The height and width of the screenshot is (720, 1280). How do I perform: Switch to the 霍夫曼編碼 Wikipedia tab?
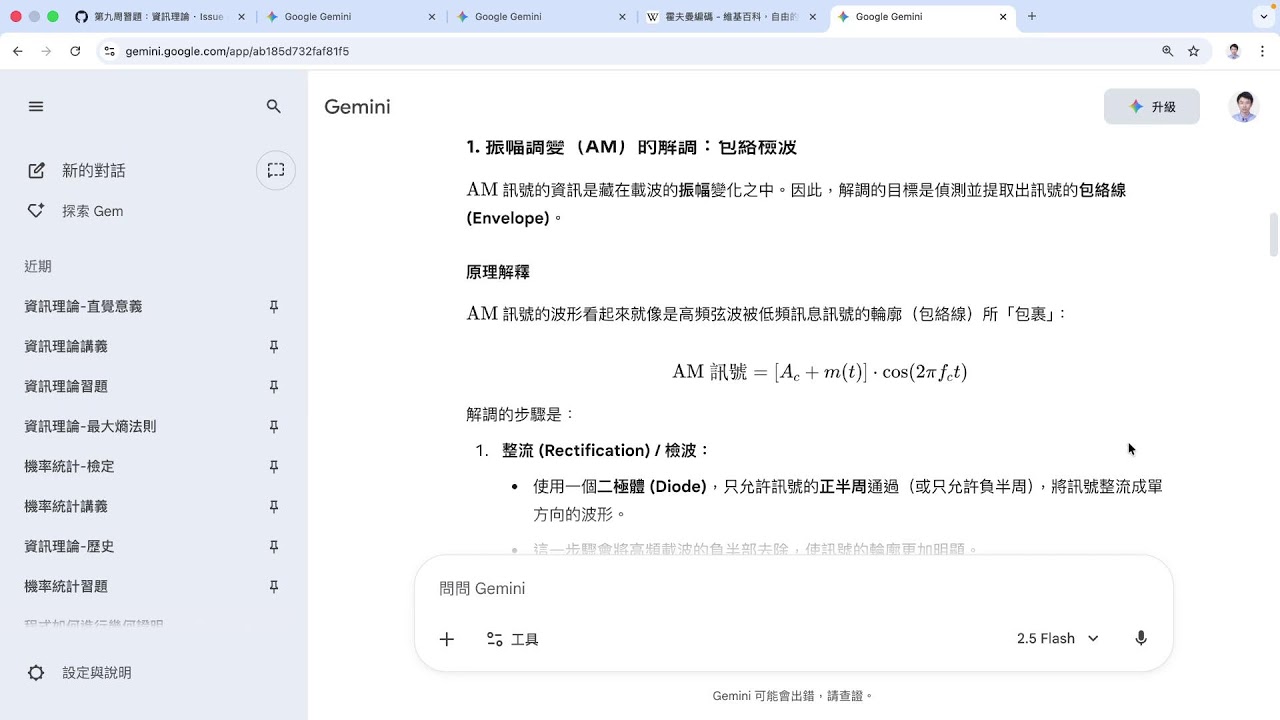point(730,17)
